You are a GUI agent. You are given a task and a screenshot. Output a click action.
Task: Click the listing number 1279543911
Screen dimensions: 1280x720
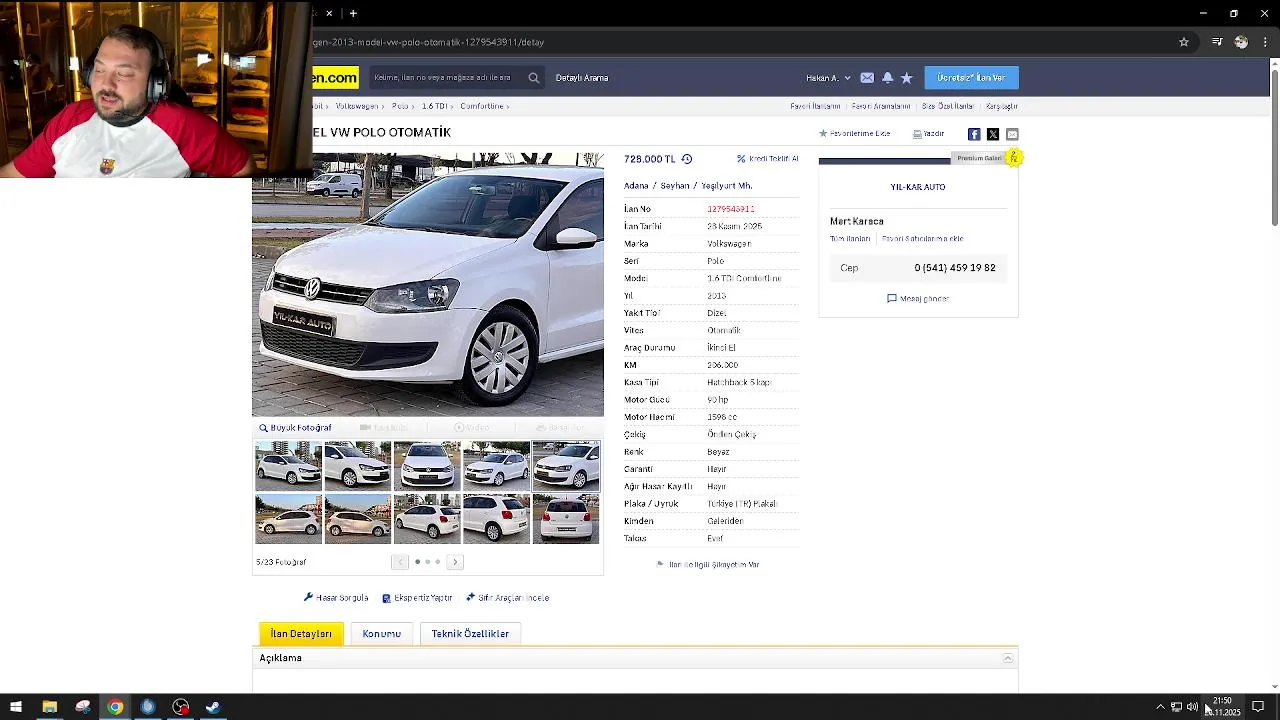point(731,209)
